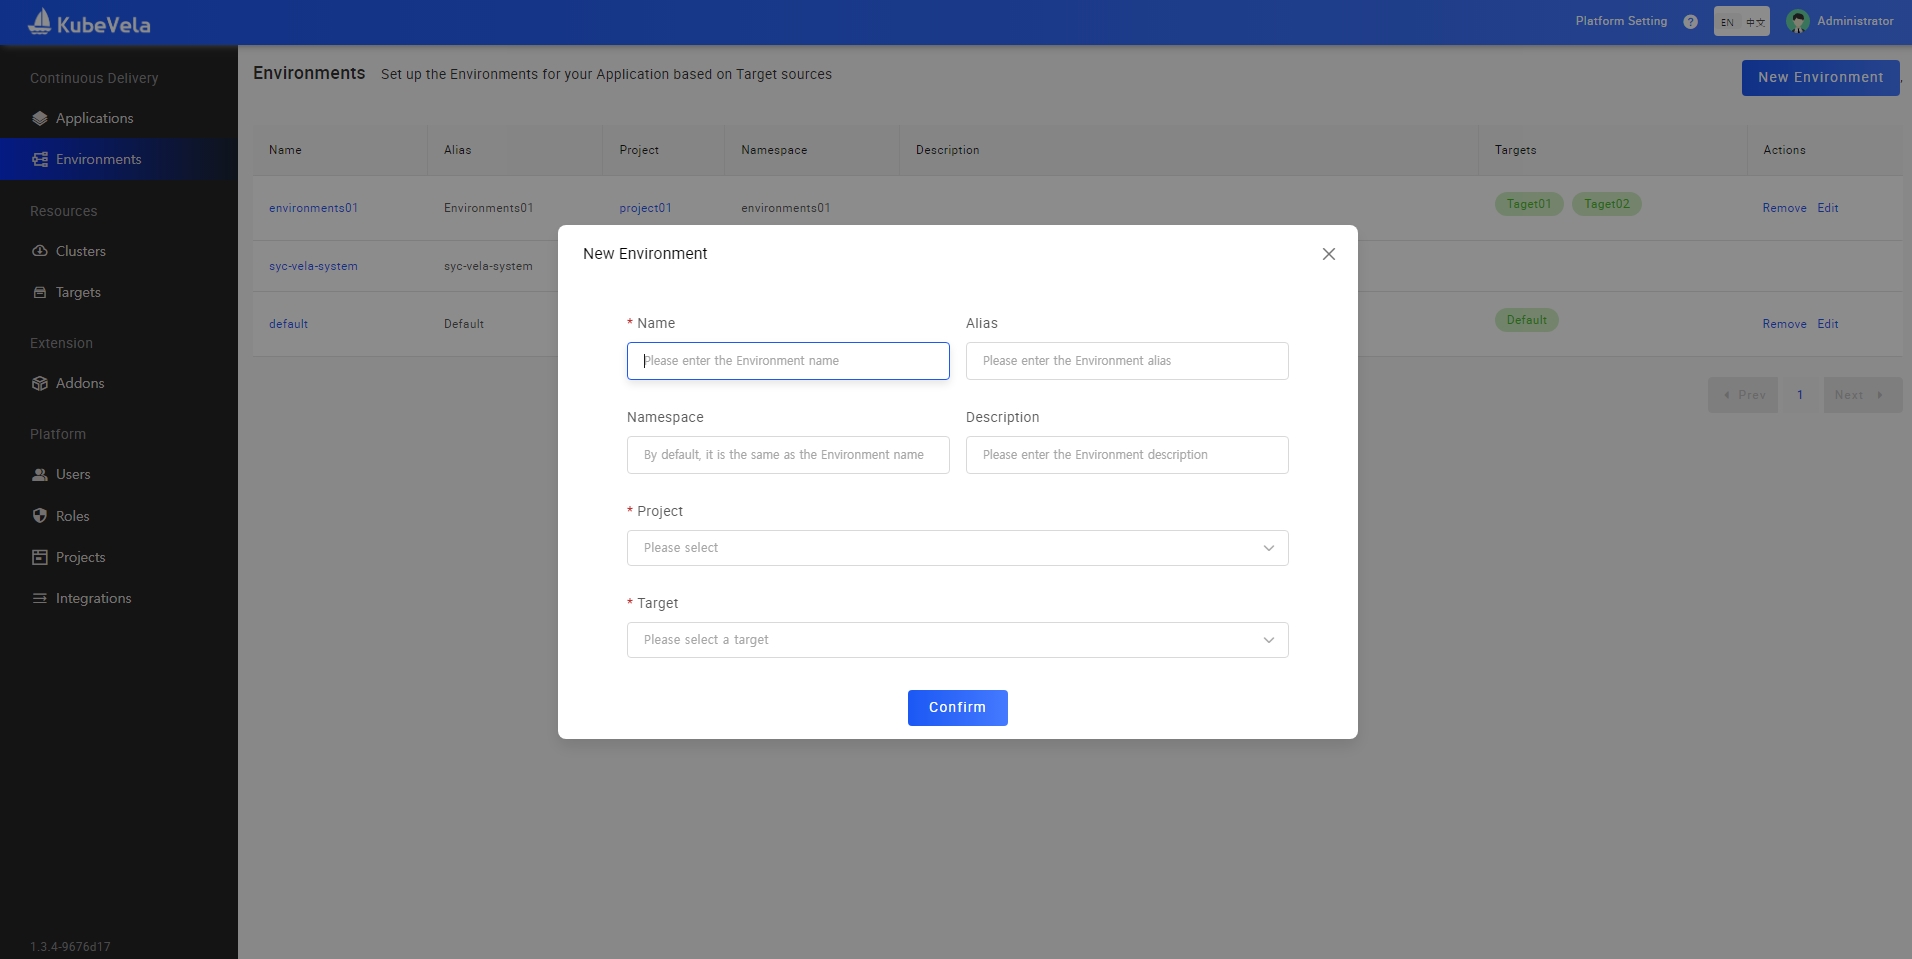The width and height of the screenshot is (1912, 959).
Task: Click the Users people icon
Action: (40, 475)
